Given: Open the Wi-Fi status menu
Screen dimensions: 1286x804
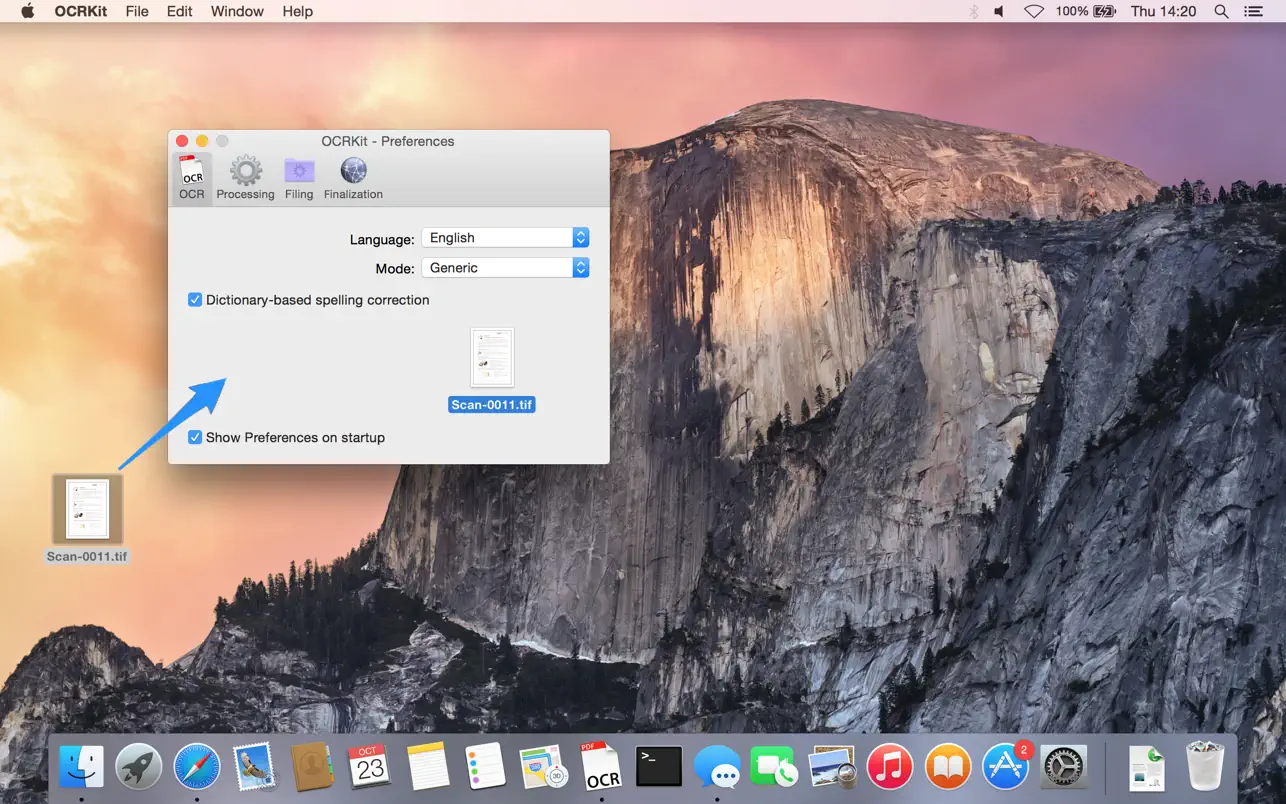Looking at the screenshot, I should click(1034, 11).
